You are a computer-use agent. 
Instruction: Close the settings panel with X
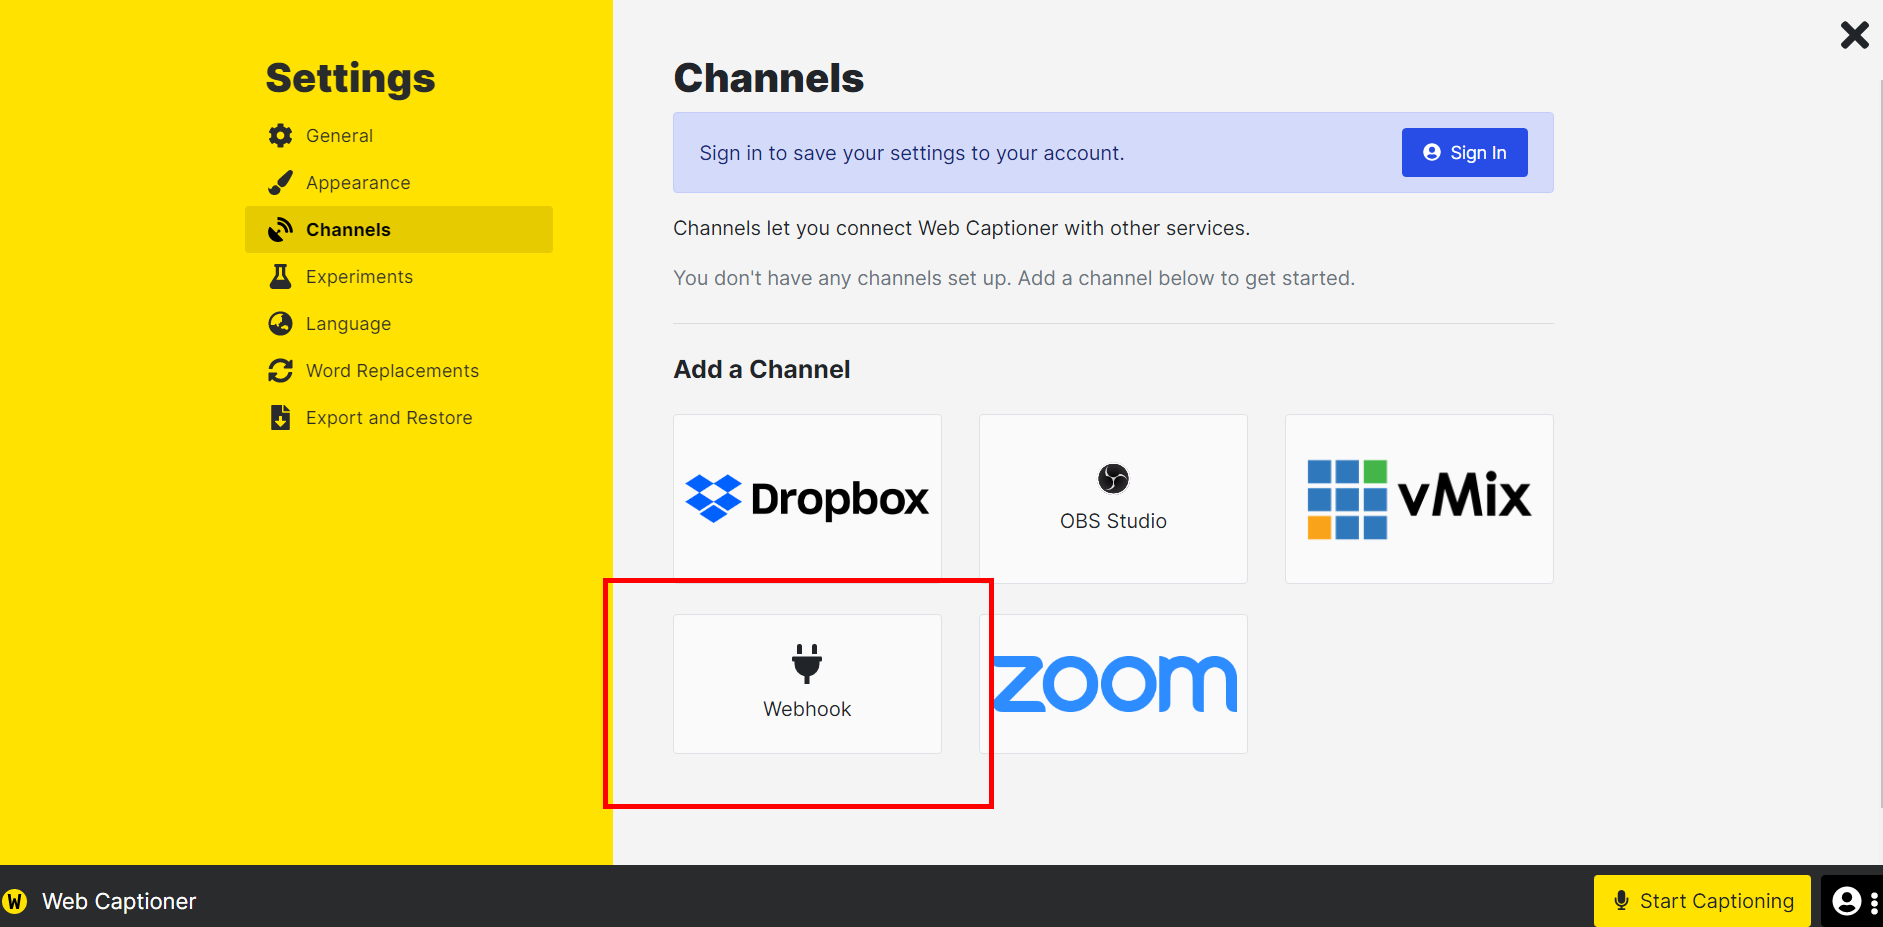[1855, 35]
